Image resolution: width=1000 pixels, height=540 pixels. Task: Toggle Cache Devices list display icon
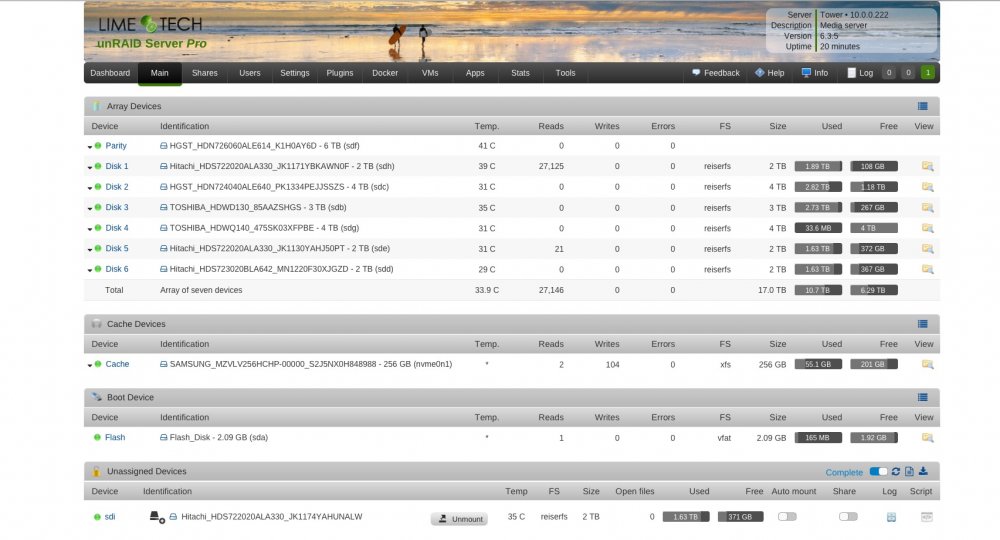pos(922,324)
